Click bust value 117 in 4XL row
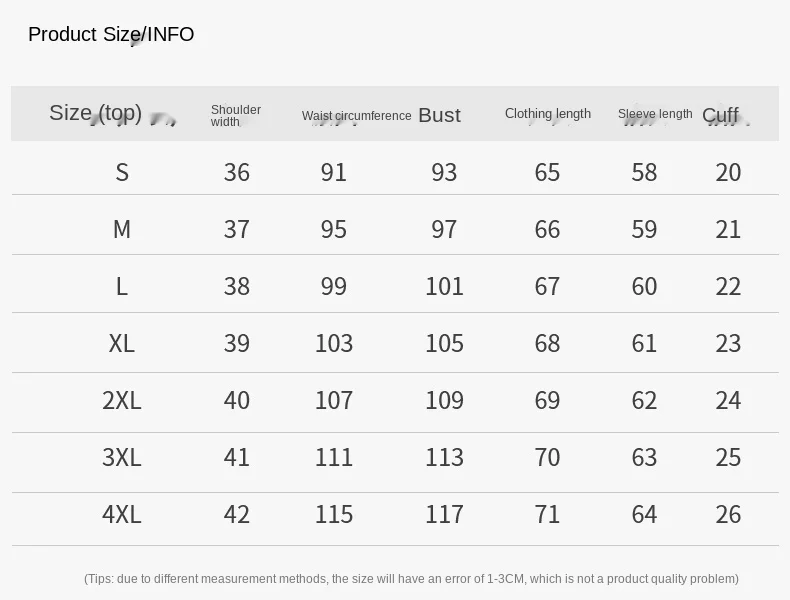Image resolution: width=790 pixels, height=600 pixels. (444, 514)
